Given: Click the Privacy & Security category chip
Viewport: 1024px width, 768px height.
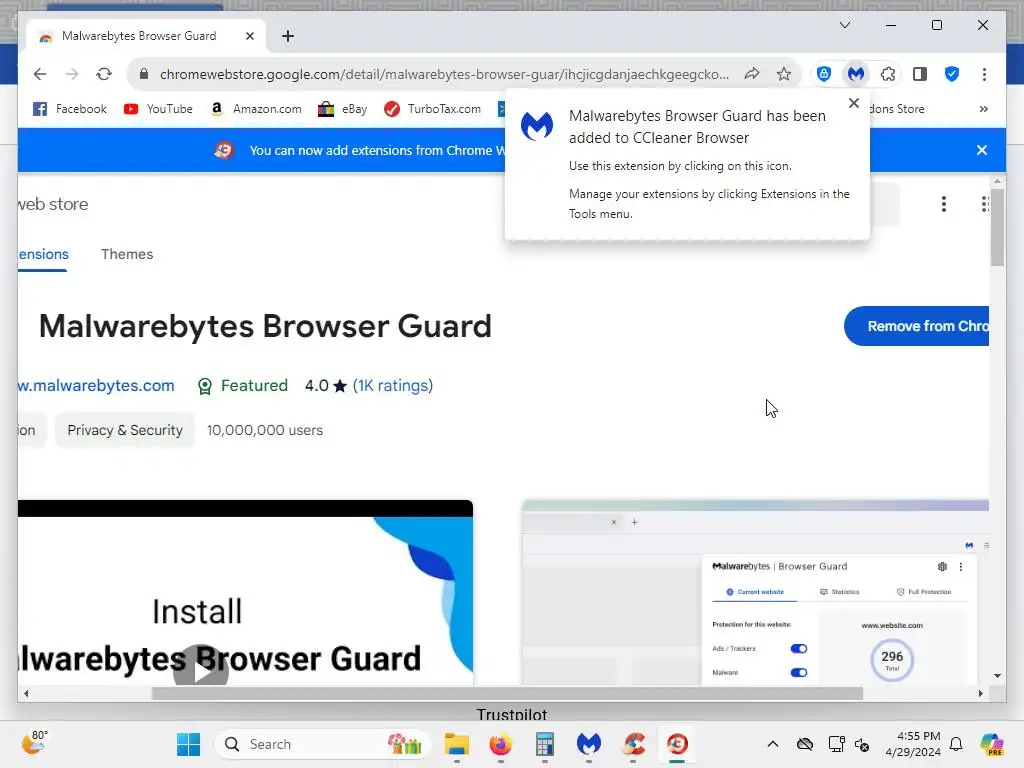Looking at the screenshot, I should (x=125, y=430).
